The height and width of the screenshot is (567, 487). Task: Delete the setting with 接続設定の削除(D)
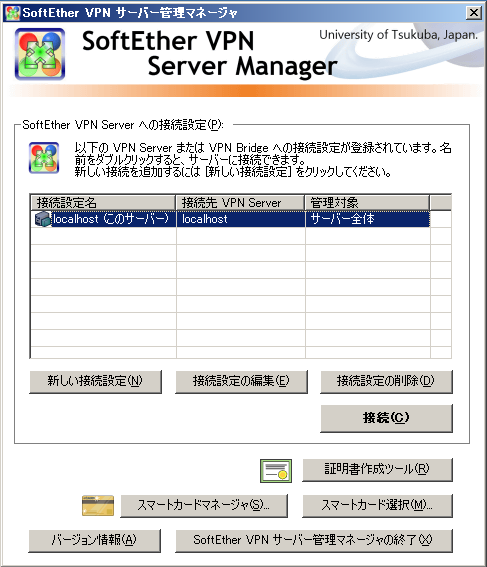(x=386, y=381)
